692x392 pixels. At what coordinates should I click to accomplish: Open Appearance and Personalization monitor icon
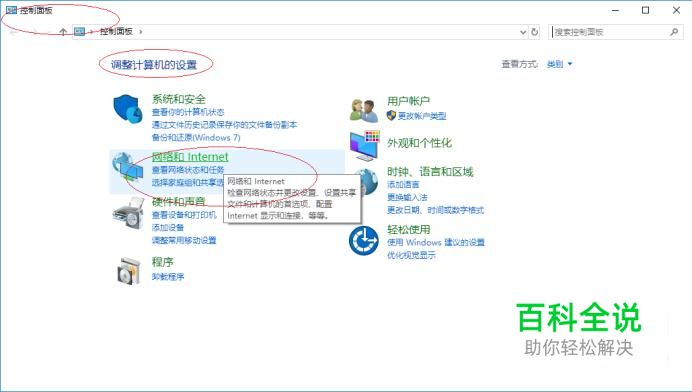point(365,145)
